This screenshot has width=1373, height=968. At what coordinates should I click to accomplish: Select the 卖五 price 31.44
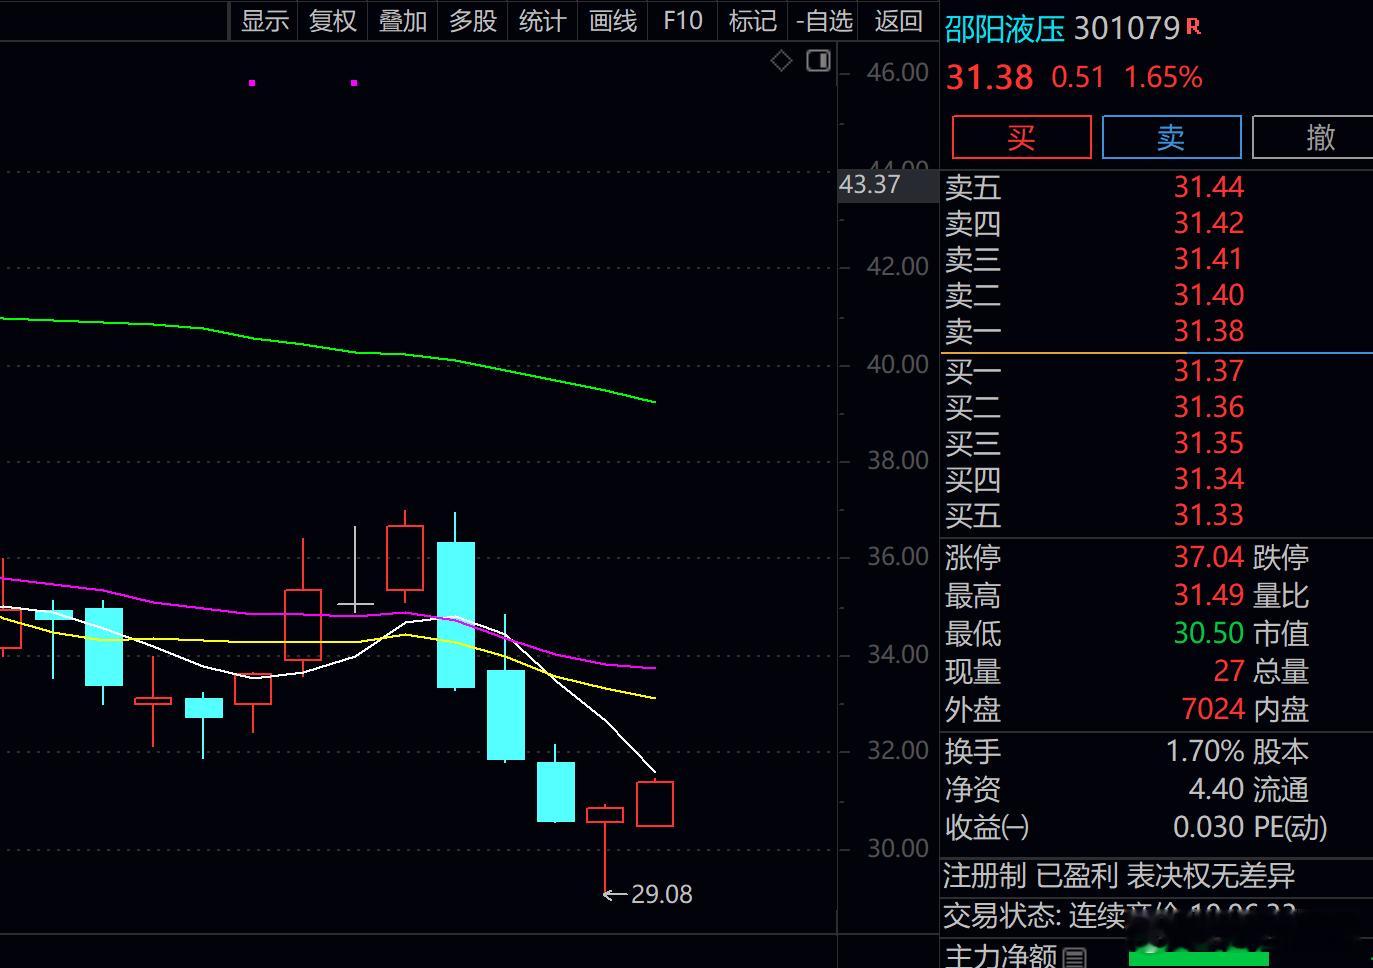[x=1208, y=187]
